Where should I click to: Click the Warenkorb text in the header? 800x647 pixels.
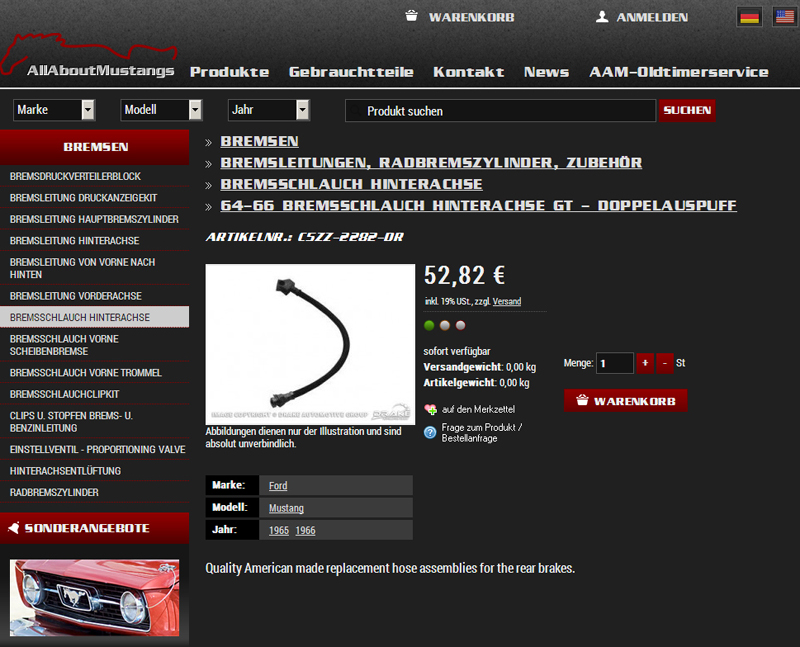click(471, 17)
